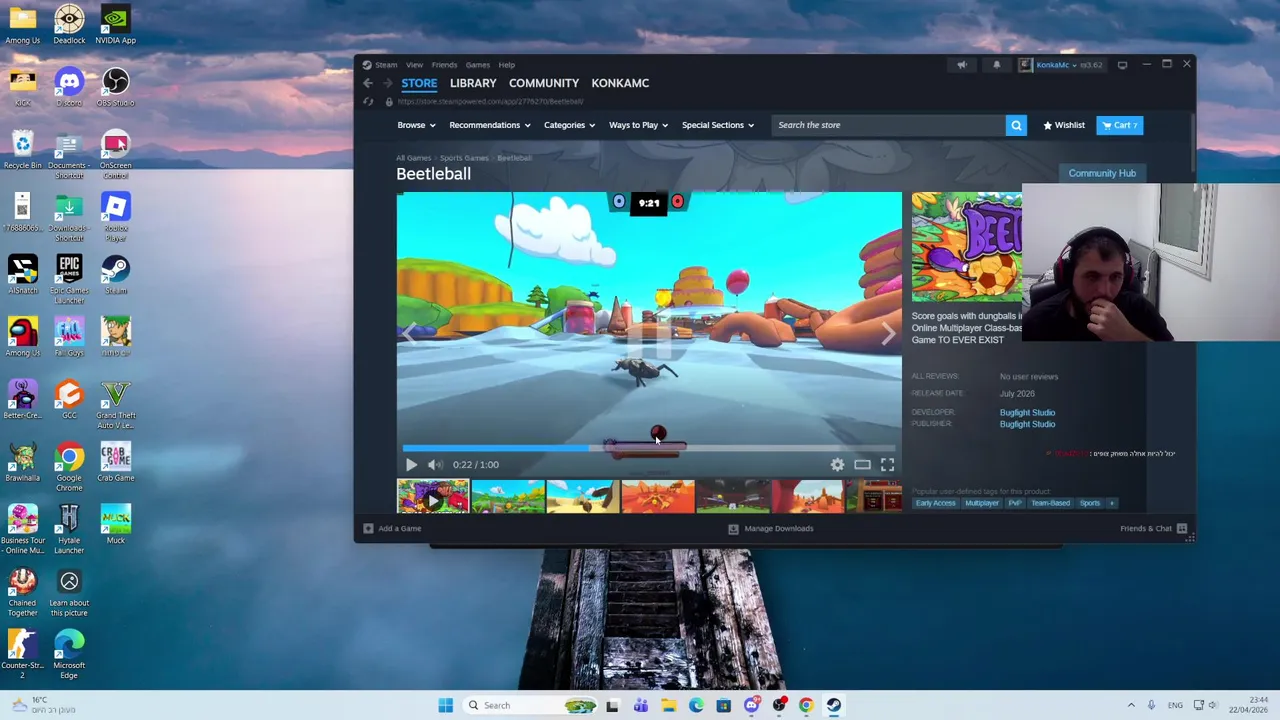Open Epic Games Launcher desktop icon
Viewport: 1280px width, 720px height.
tap(69, 280)
